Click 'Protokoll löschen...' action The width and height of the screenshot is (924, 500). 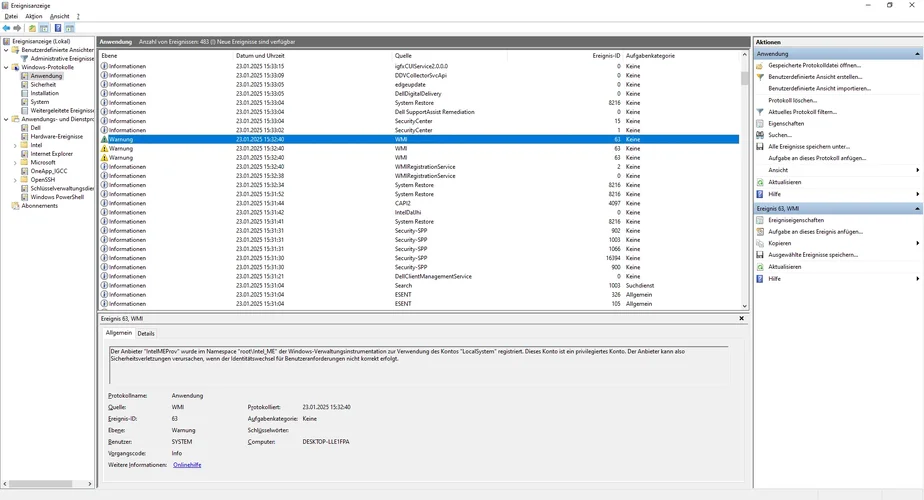(x=792, y=100)
